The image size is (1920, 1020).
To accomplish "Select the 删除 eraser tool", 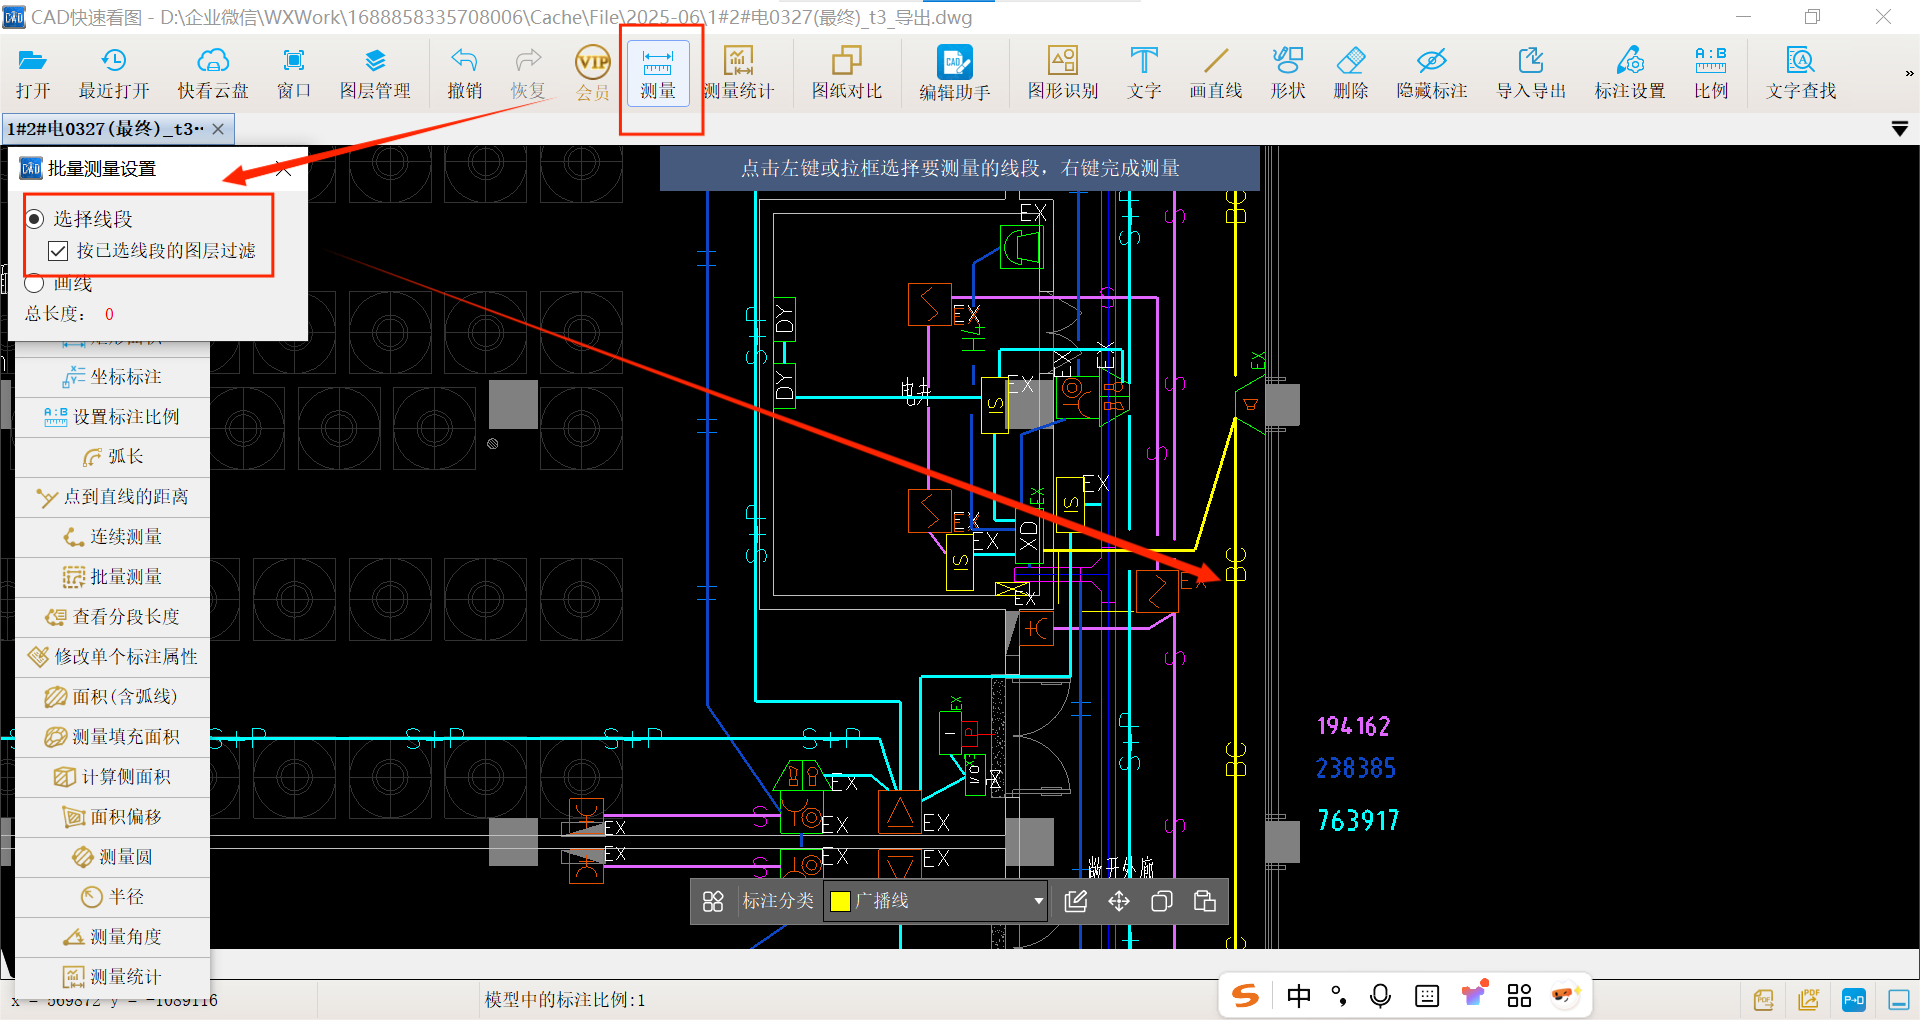I will (1350, 73).
